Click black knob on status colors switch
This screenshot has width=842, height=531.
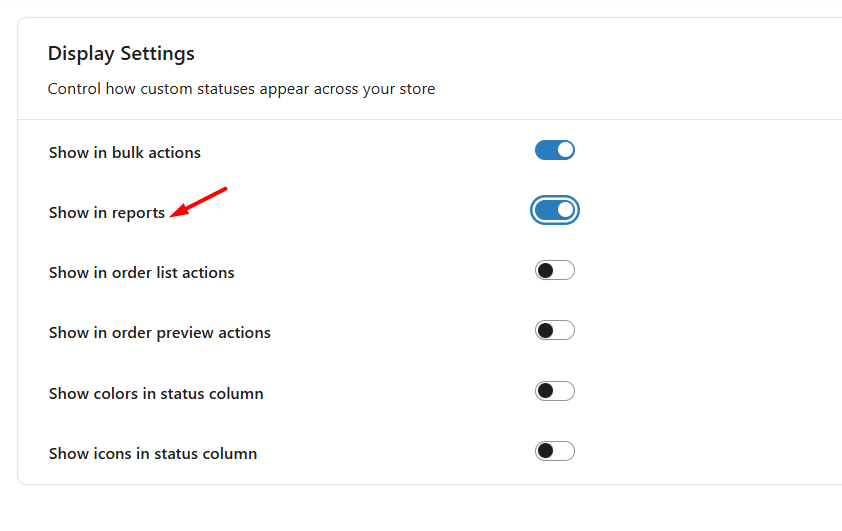[546, 391]
